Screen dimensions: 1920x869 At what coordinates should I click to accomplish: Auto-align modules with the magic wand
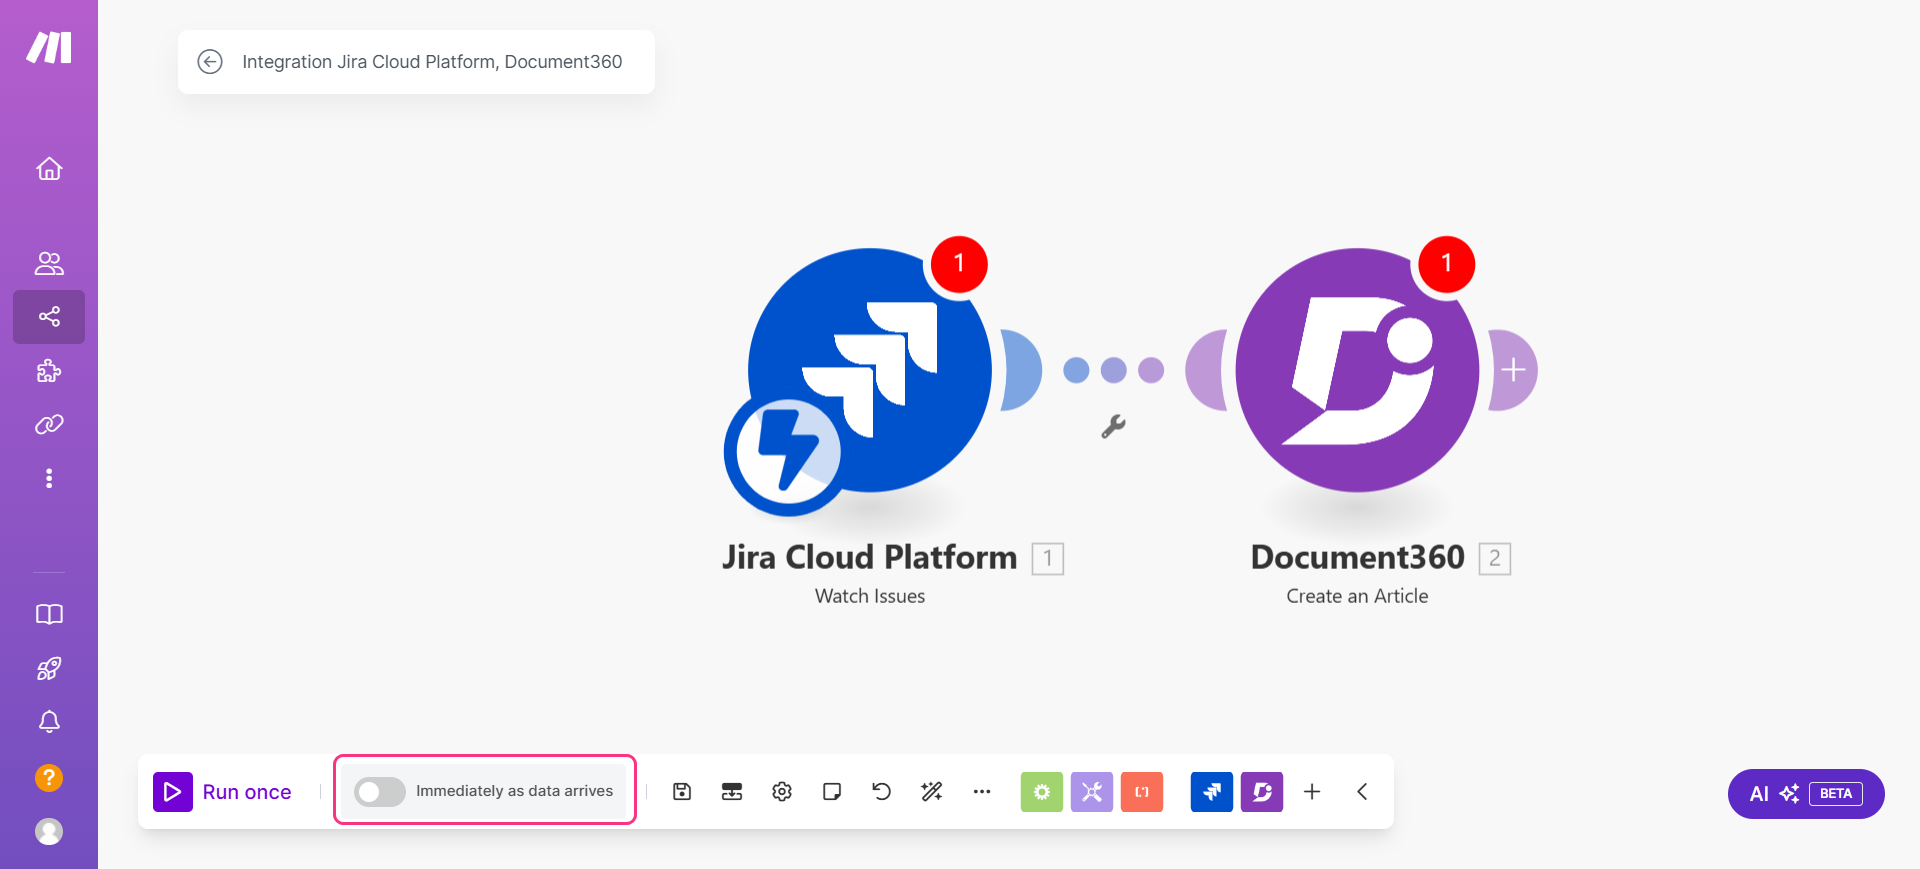tap(932, 792)
